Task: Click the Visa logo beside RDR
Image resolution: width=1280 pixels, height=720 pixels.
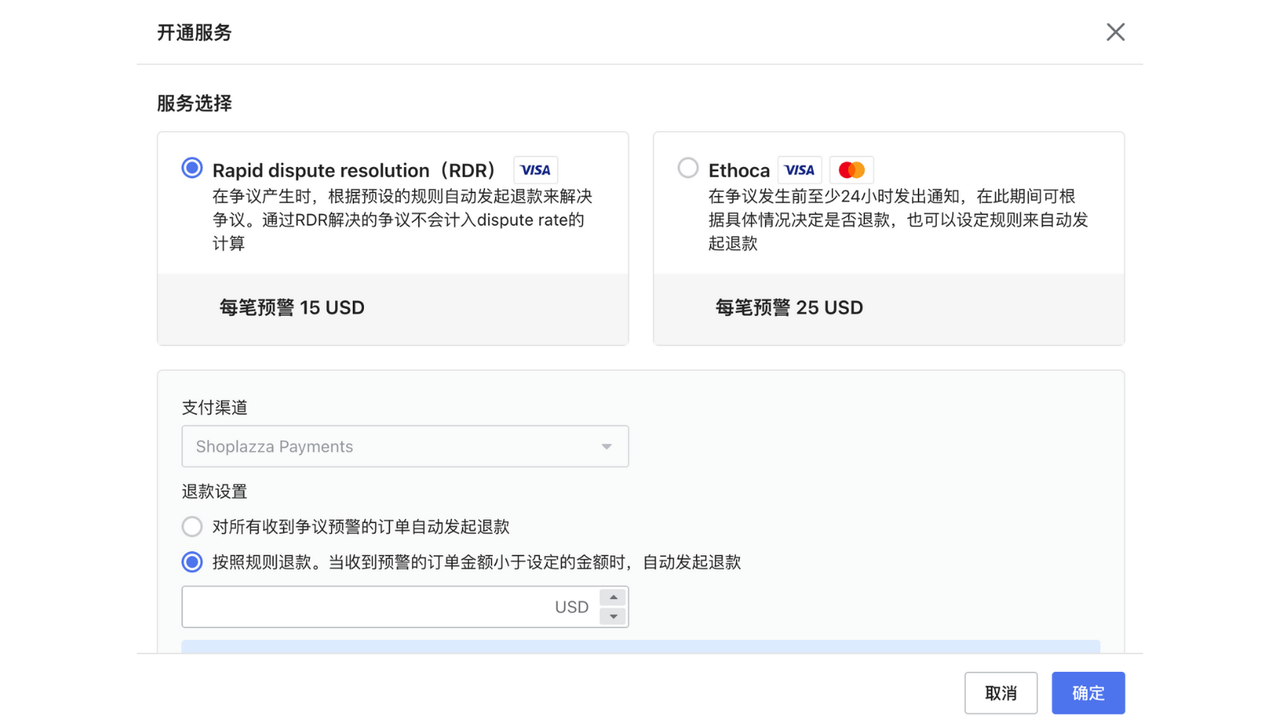Action: (535, 170)
